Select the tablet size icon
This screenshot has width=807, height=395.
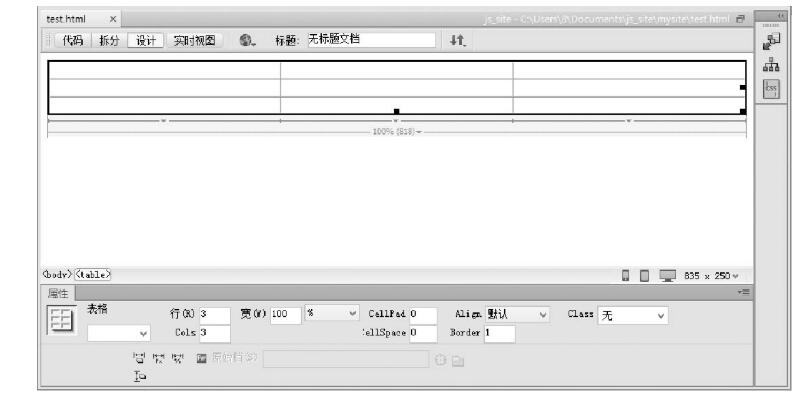[644, 276]
